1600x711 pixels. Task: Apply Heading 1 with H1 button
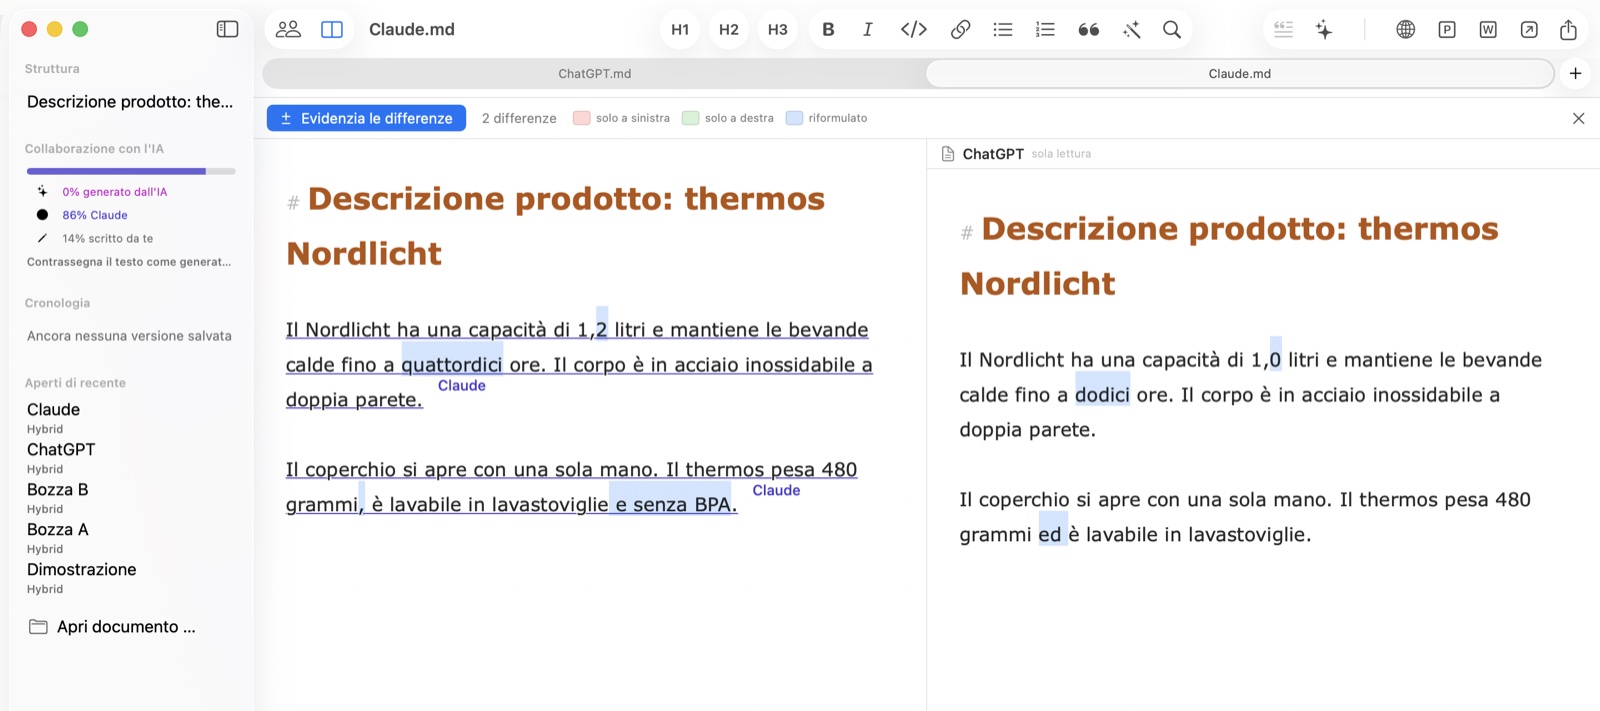(x=680, y=29)
